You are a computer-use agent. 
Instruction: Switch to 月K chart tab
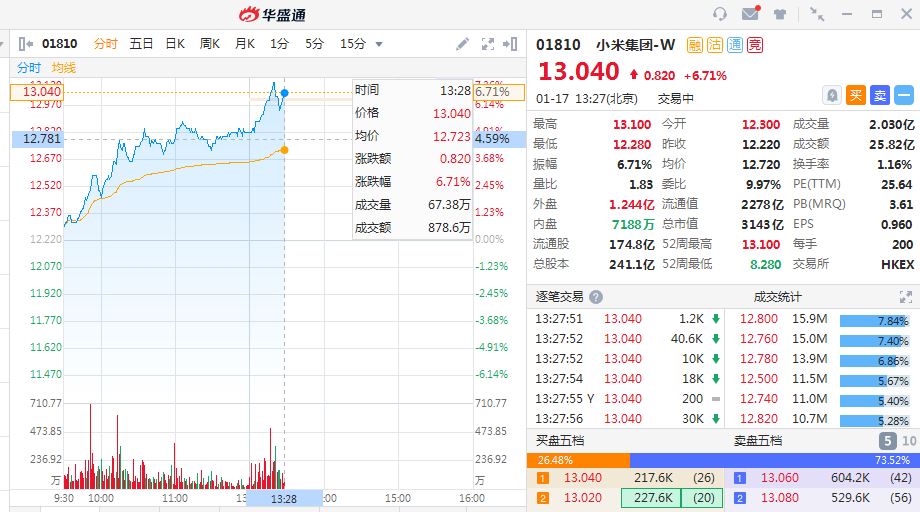[245, 44]
